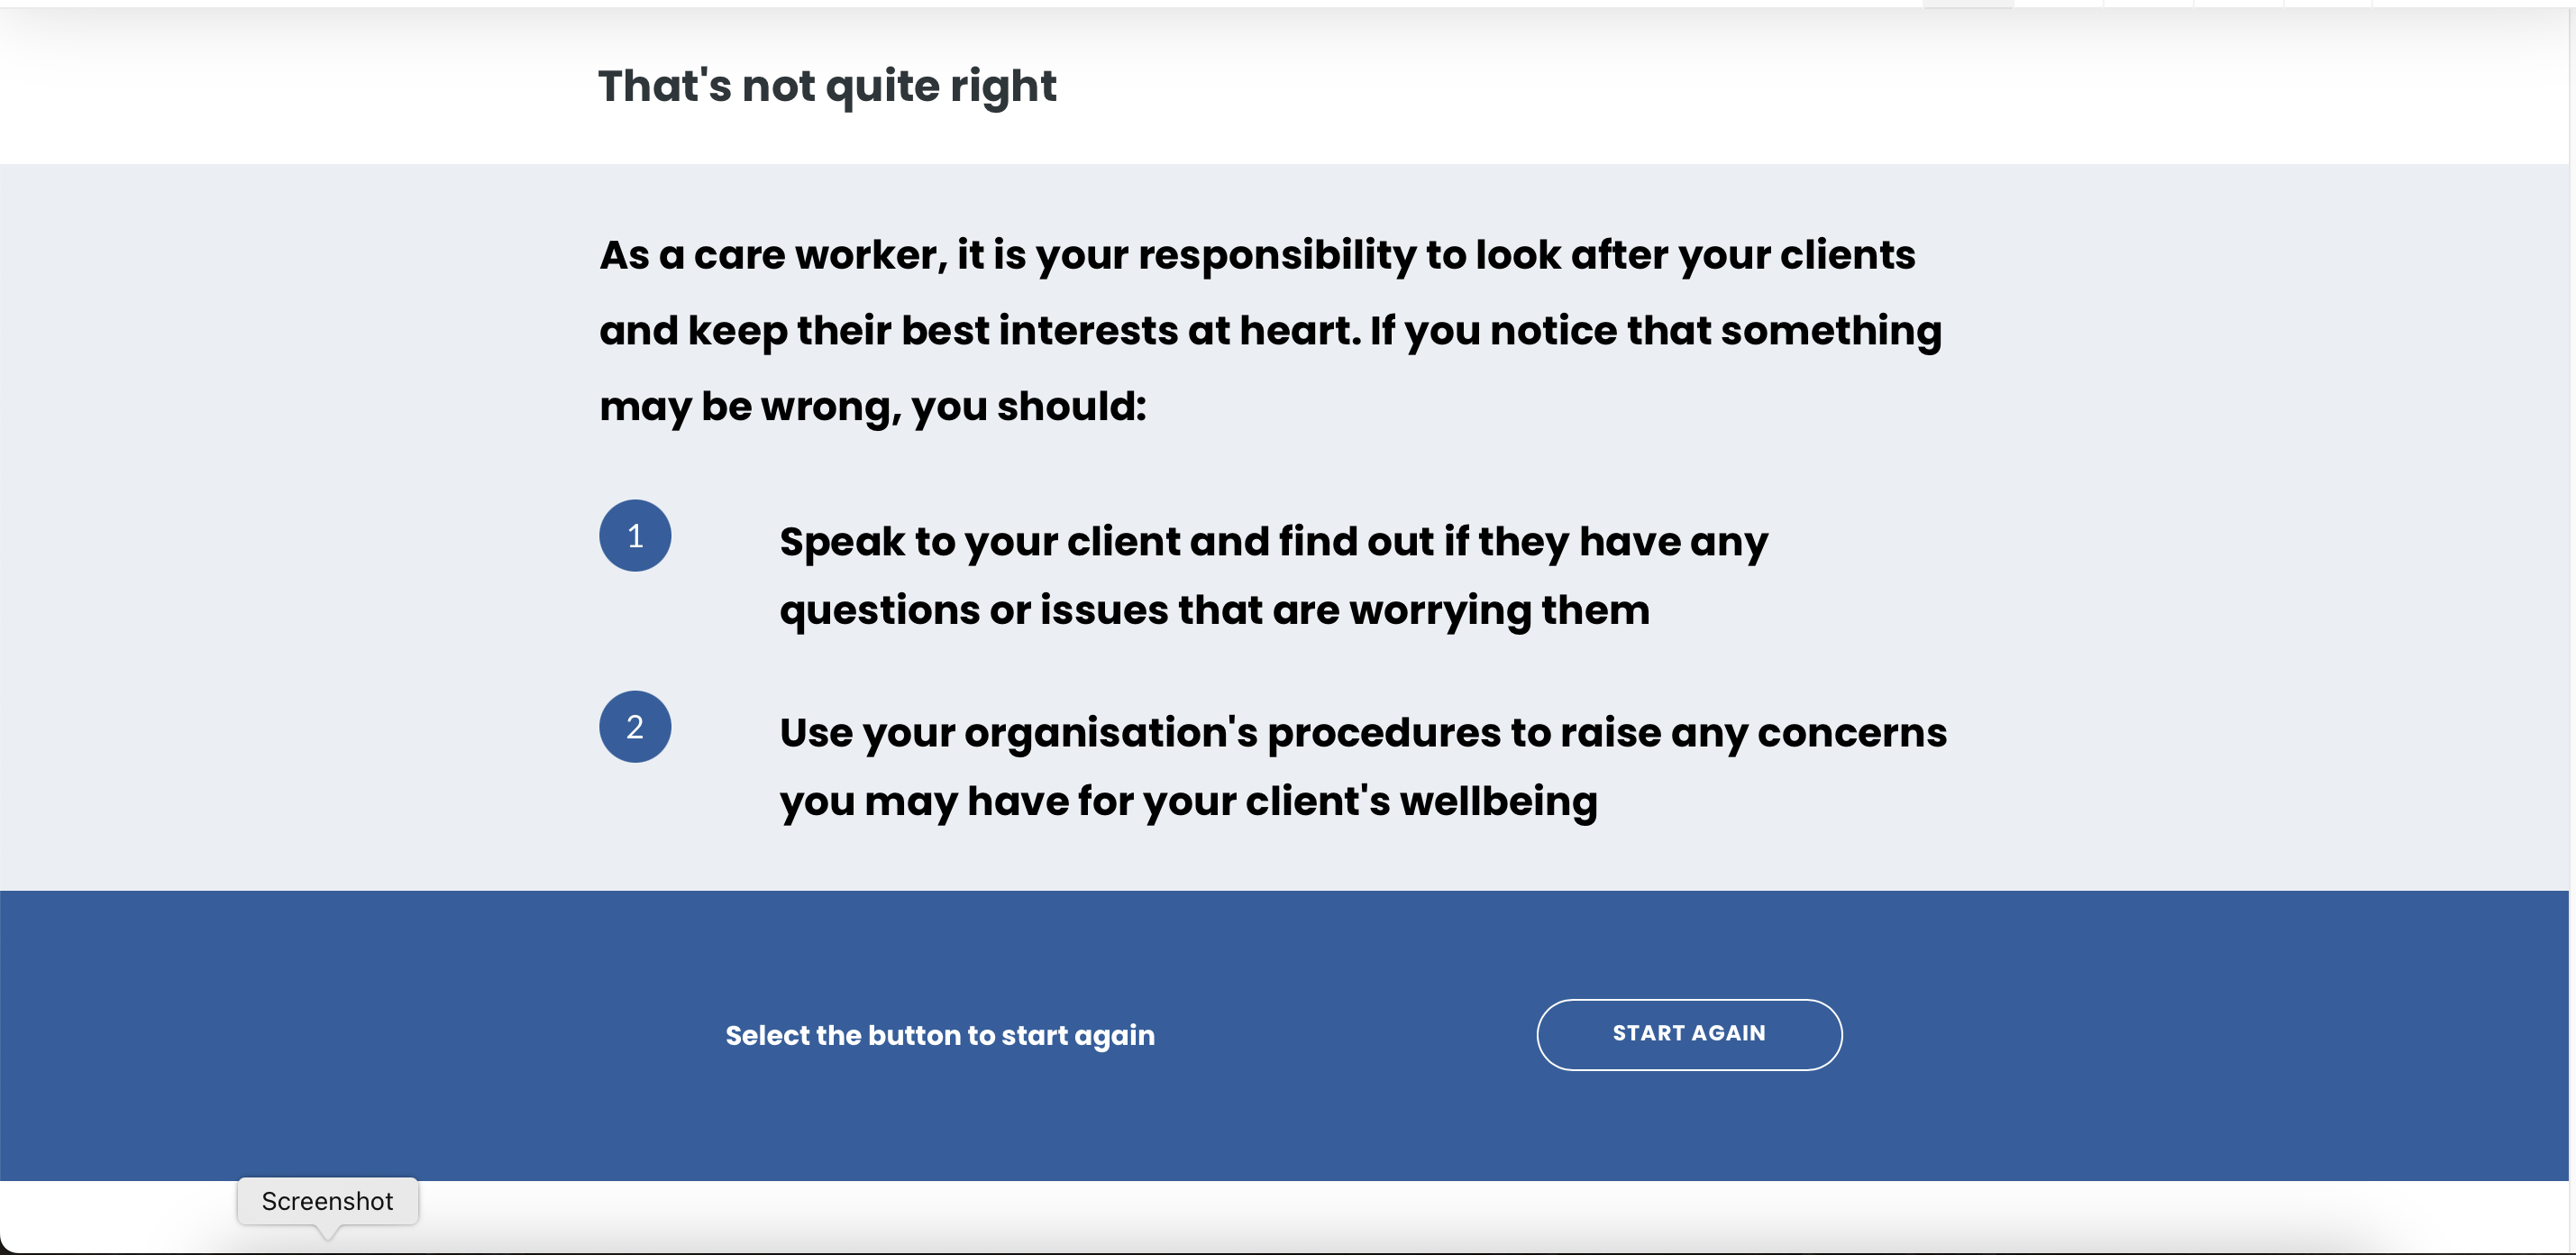Click the blue number 1 circle badge

[635, 536]
